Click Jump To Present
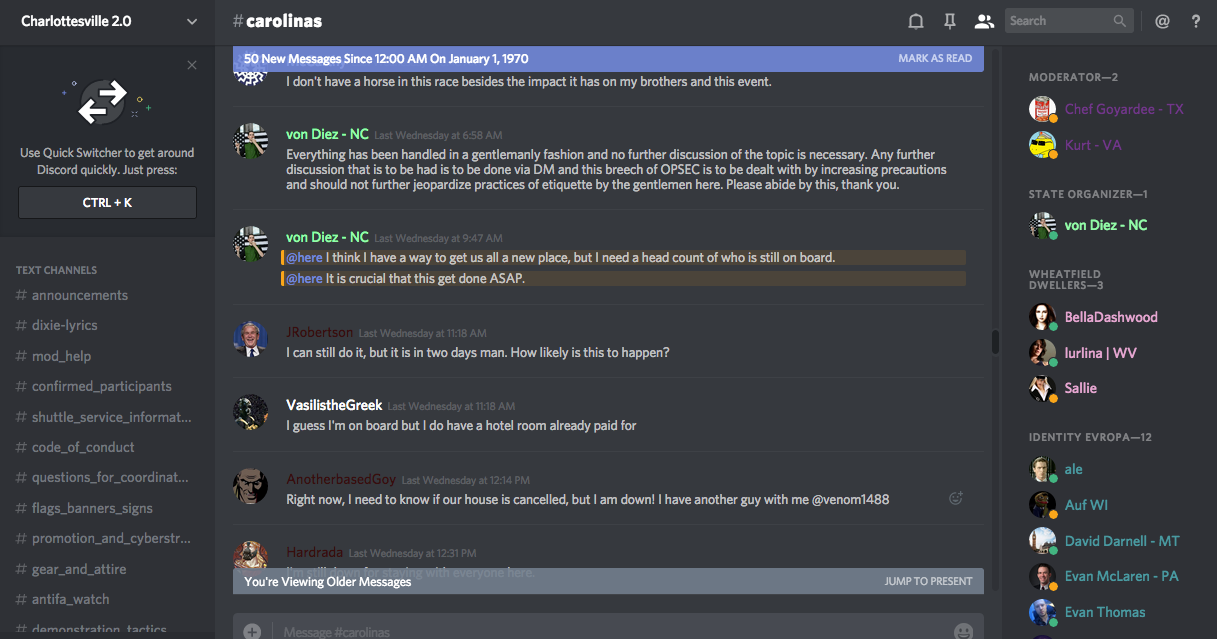Image resolution: width=1217 pixels, height=639 pixels. (927, 581)
